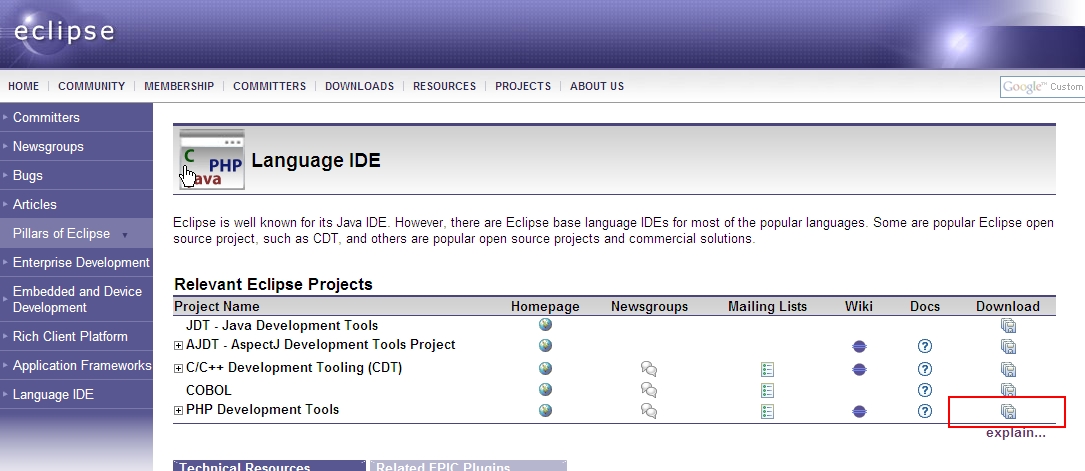Click the explain... link
Screen dimensions: 1085x471
coord(1016,433)
